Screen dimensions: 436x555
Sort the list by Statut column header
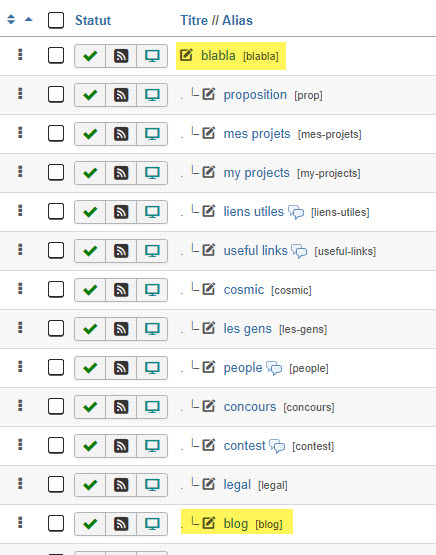click(93, 21)
